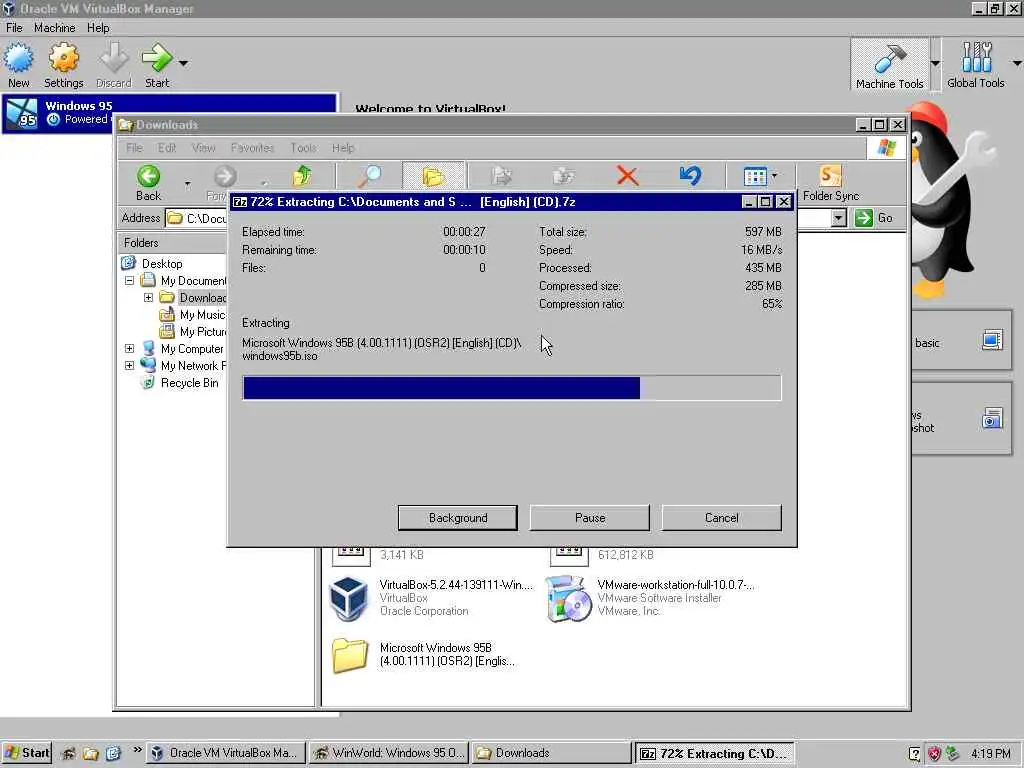1024x768 pixels.
Task: Click the folder quick launch icon
Action: click(x=90, y=753)
